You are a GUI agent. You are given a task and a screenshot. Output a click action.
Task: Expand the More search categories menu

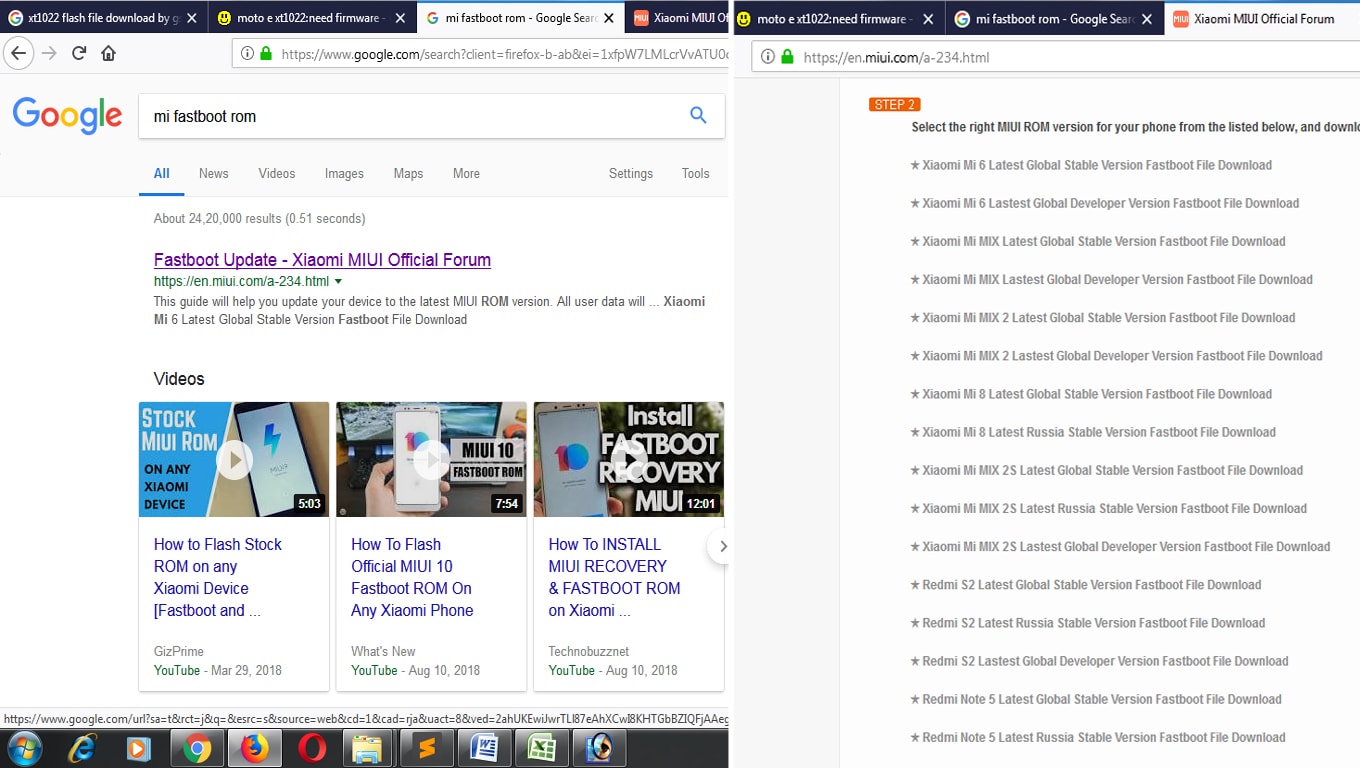coord(466,173)
